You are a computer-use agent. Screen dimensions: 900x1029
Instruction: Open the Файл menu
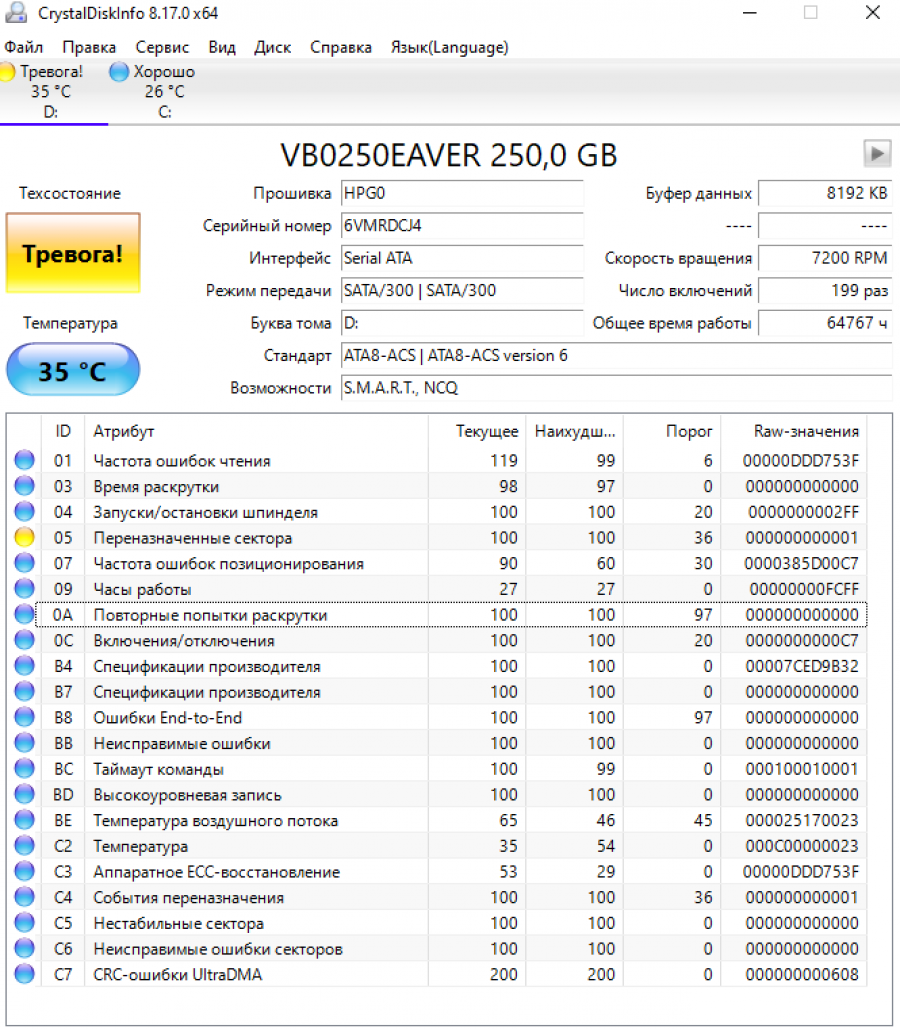tap(23, 47)
